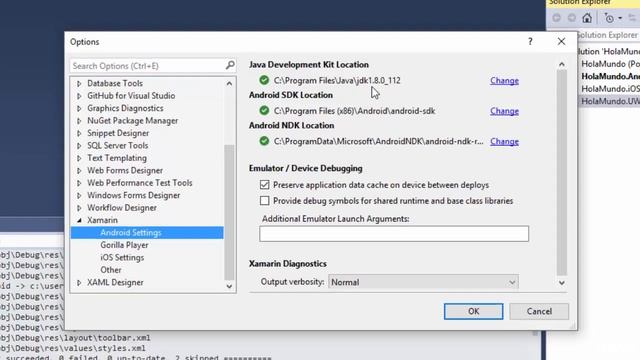
Task: Select iOS Settings under Xamarin
Action: point(122,258)
